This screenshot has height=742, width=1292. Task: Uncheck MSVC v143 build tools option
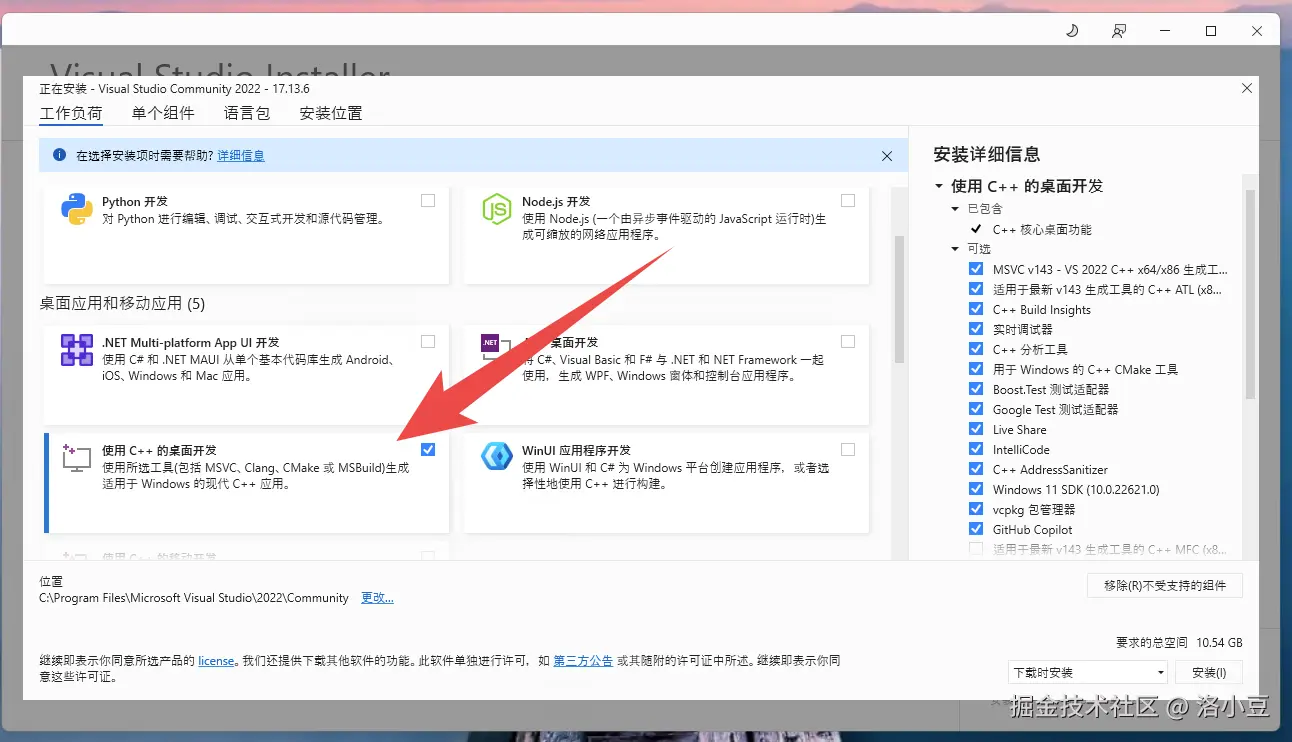click(976, 269)
